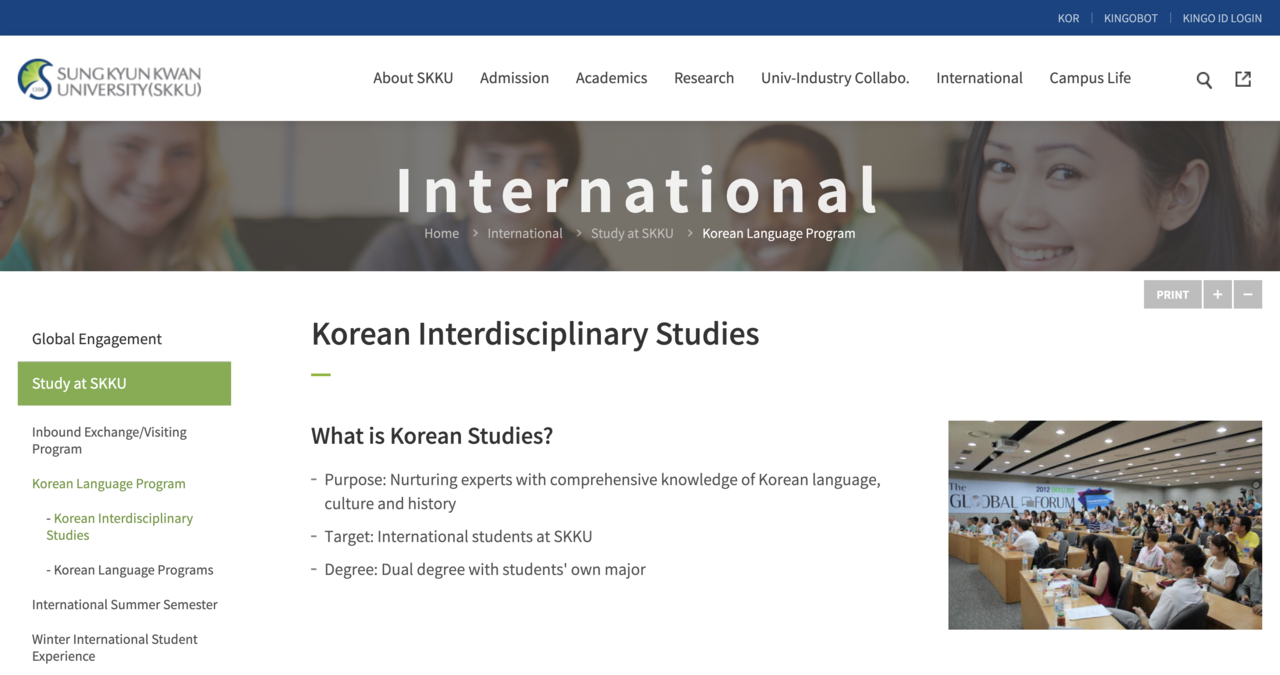Go to Home in breadcrumb
1280x675 pixels.
tap(441, 233)
